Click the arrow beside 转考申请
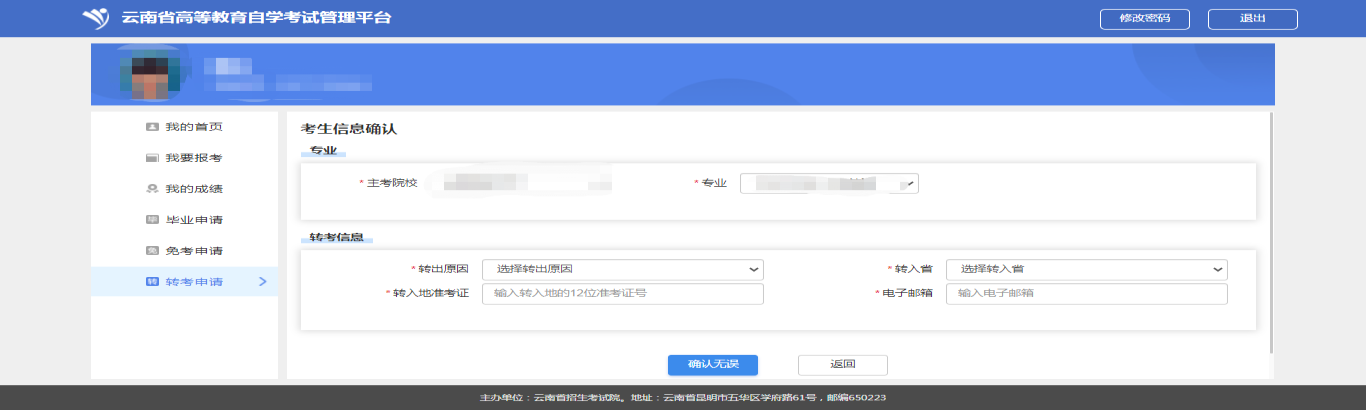 pos(262,282)
